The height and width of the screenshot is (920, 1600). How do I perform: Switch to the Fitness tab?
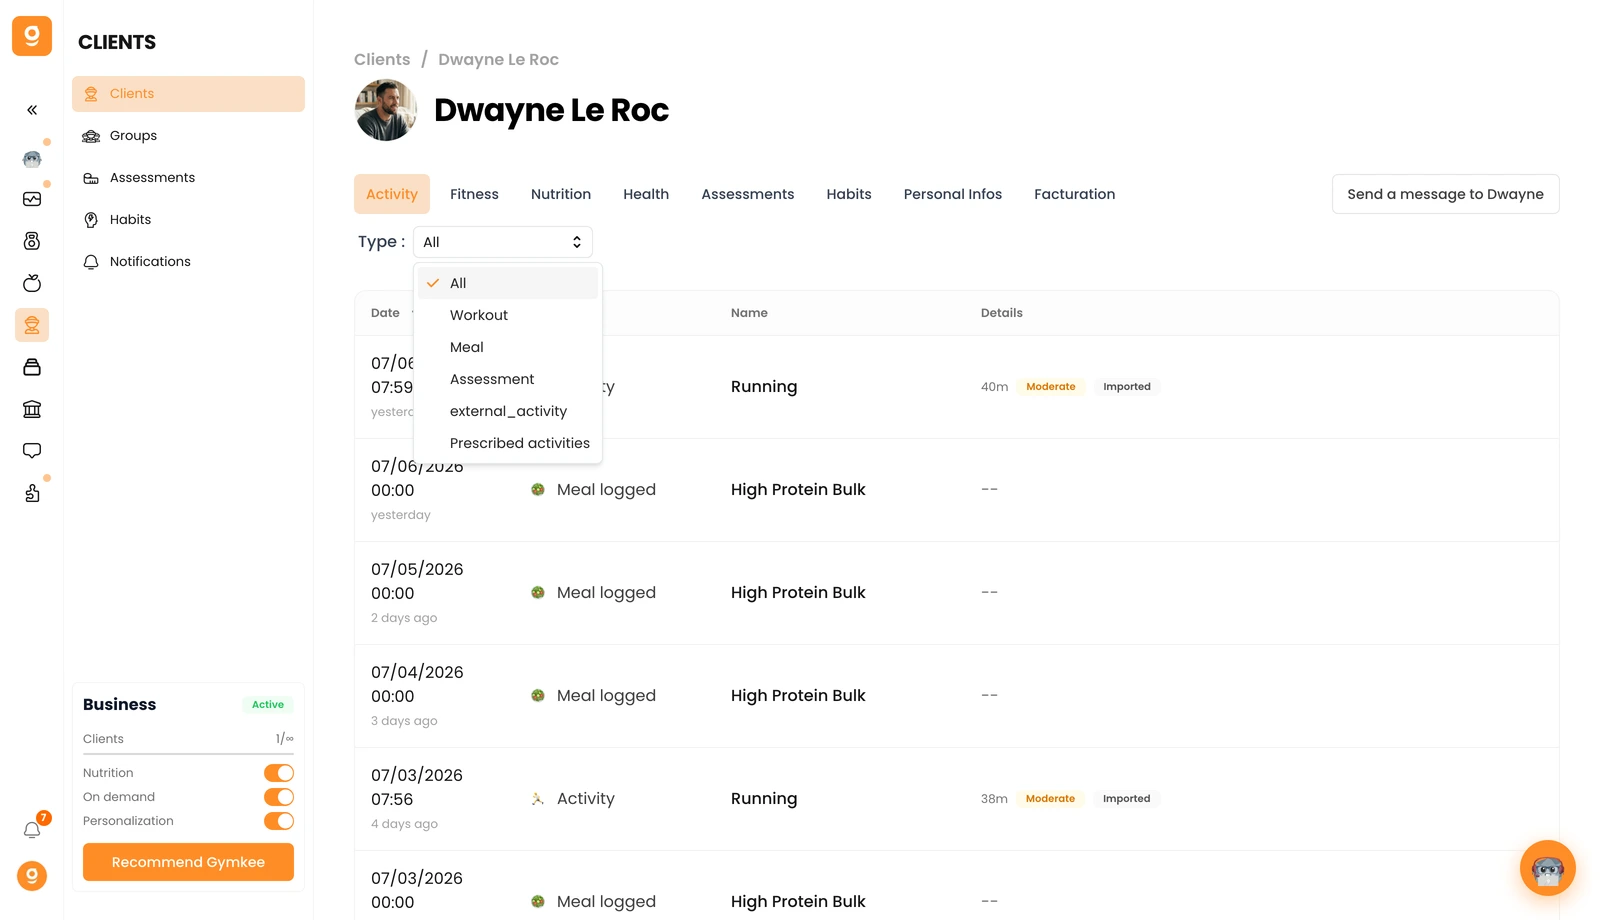point(474,194)
